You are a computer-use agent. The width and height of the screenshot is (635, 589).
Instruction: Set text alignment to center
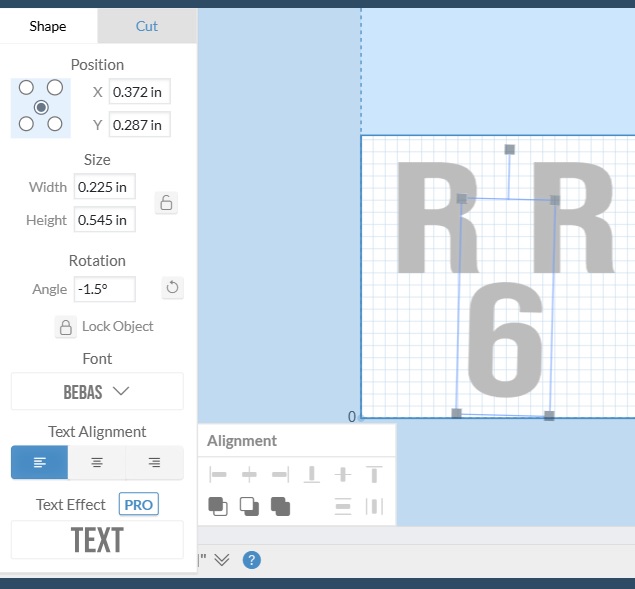tap(97, 462)
